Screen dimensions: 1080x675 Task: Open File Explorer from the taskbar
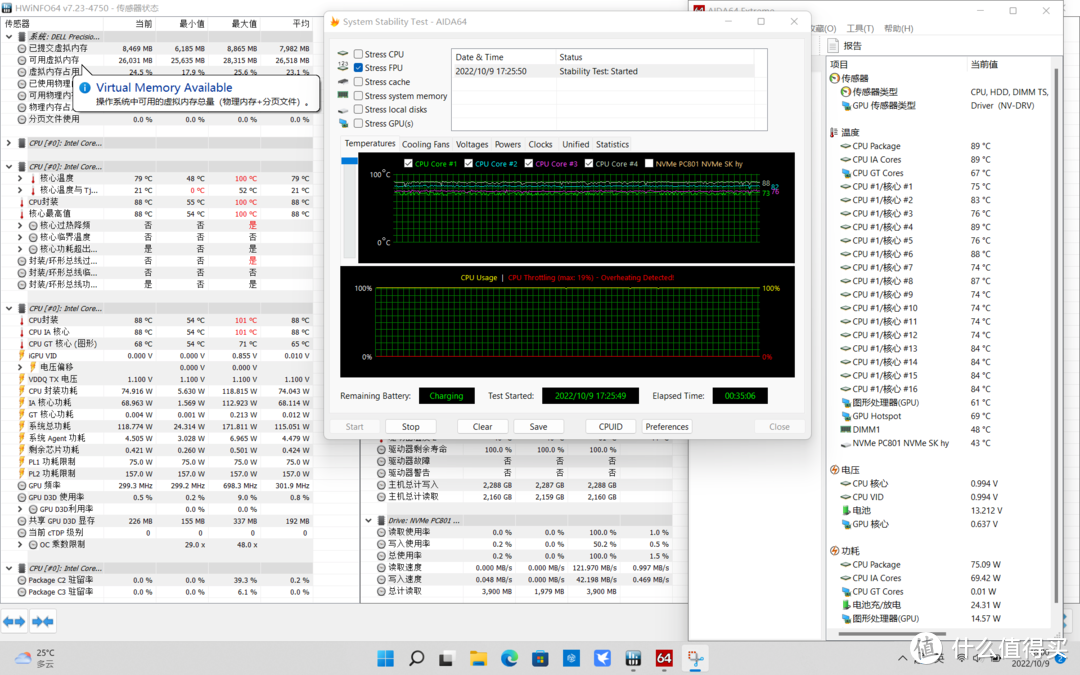(x=478, y=658)
